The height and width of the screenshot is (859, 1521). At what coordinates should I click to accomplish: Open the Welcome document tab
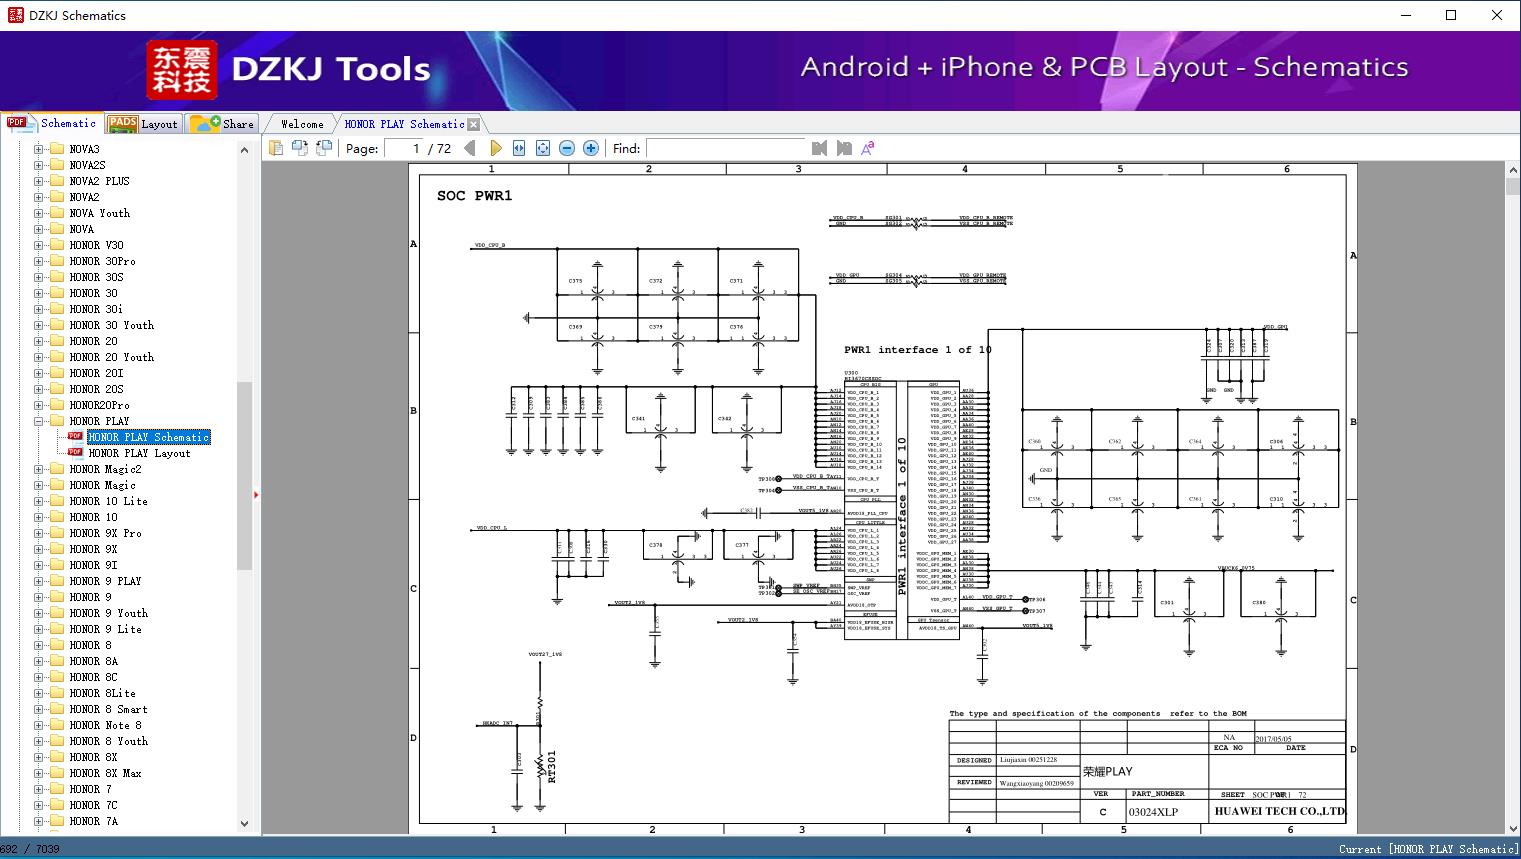pos(302,124)
